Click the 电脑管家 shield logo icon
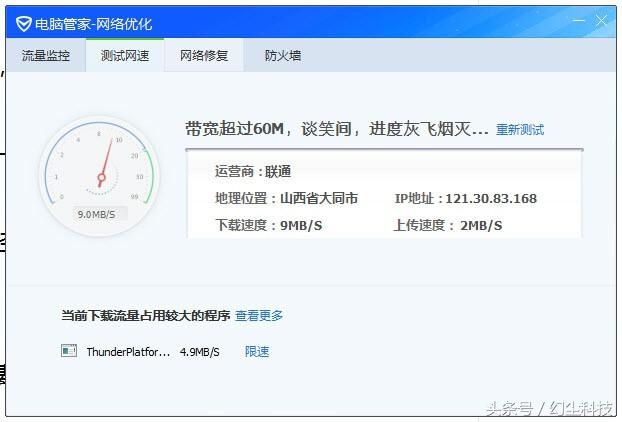The image size is (622, 422). [x=23, y=23]
